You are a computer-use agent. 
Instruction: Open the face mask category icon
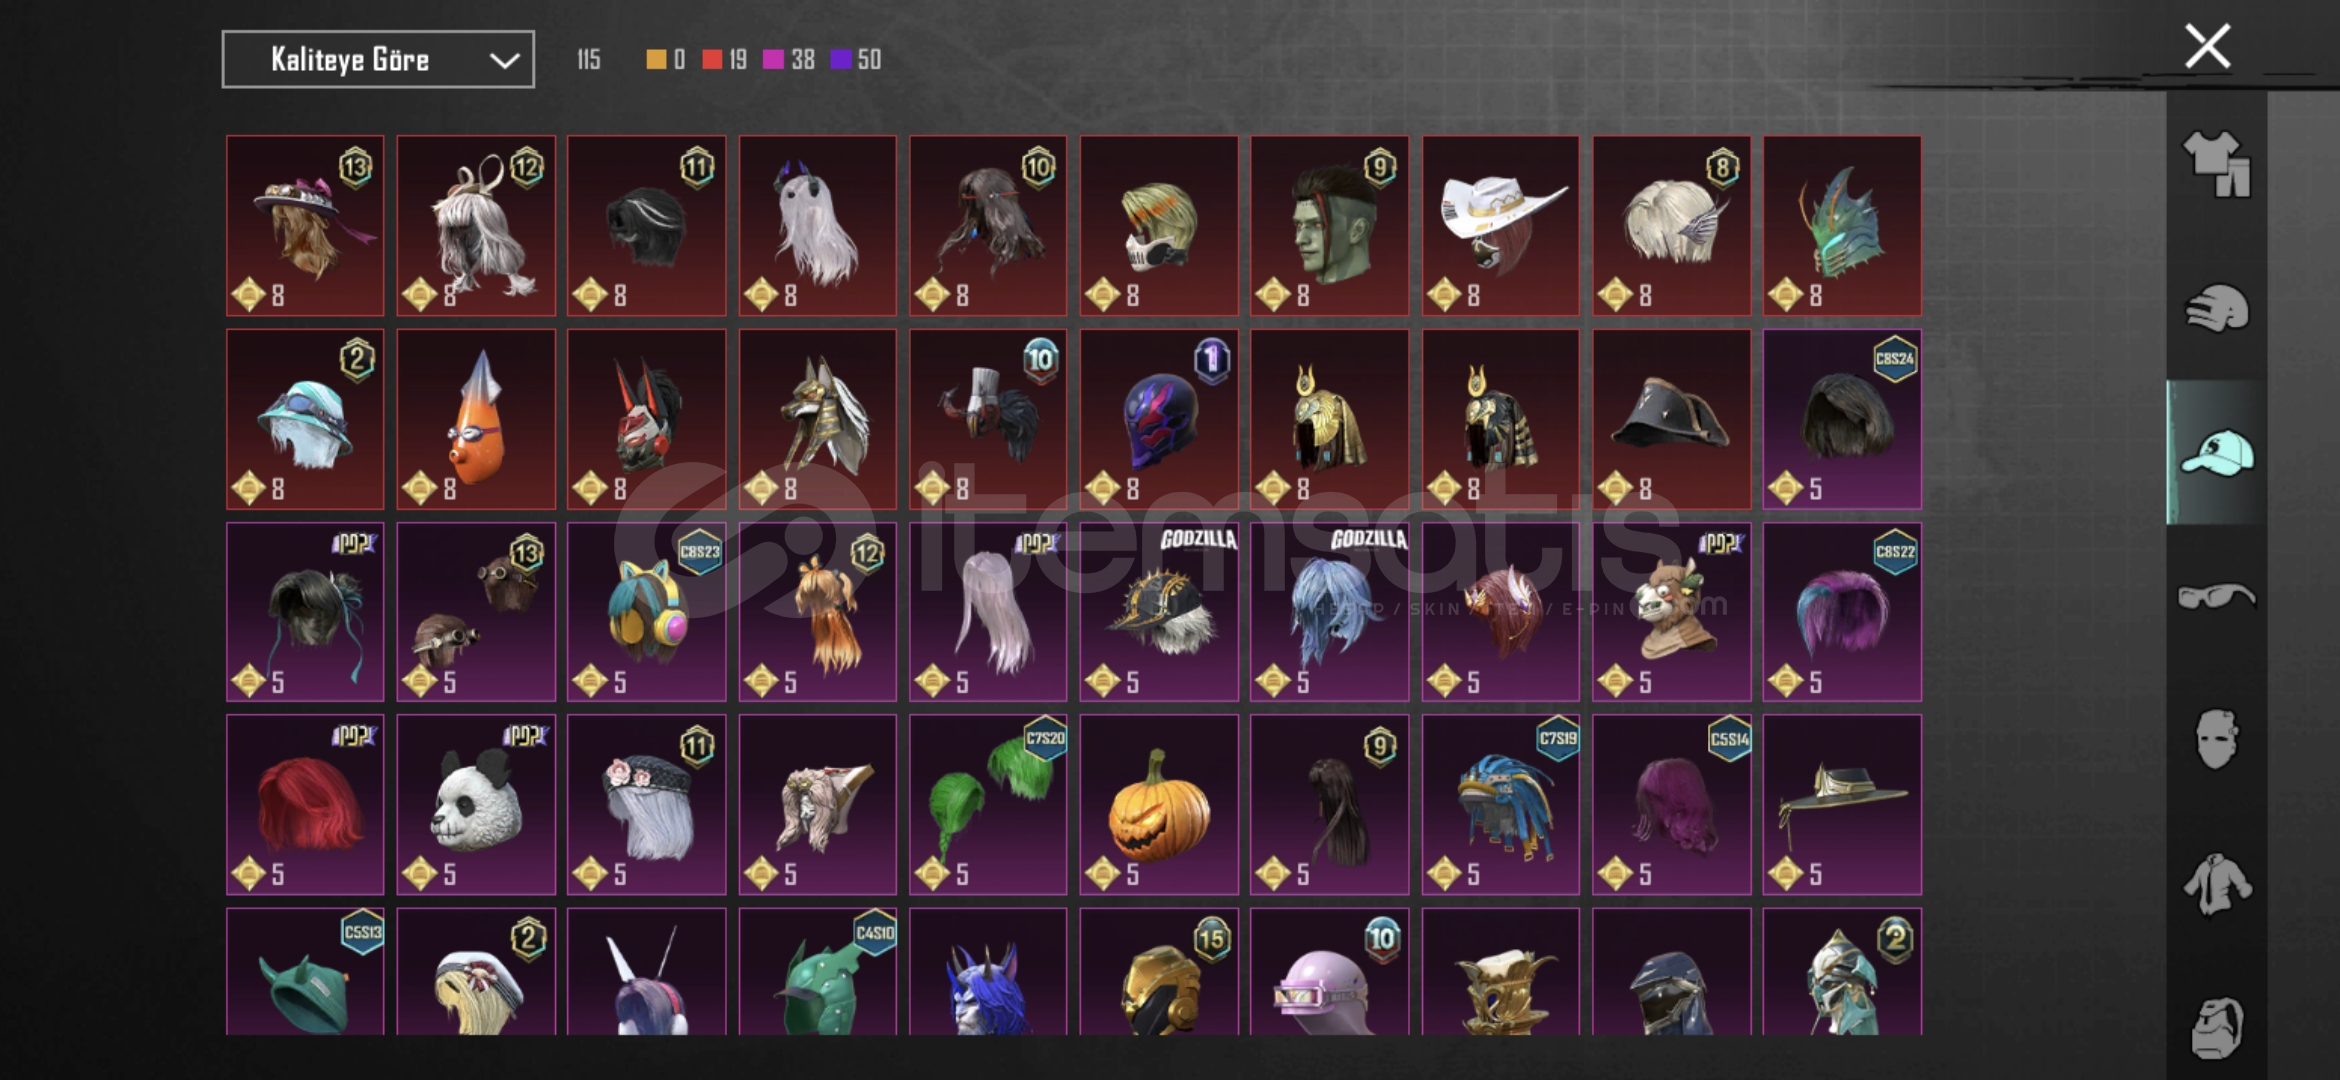[x=2216, y=740]
